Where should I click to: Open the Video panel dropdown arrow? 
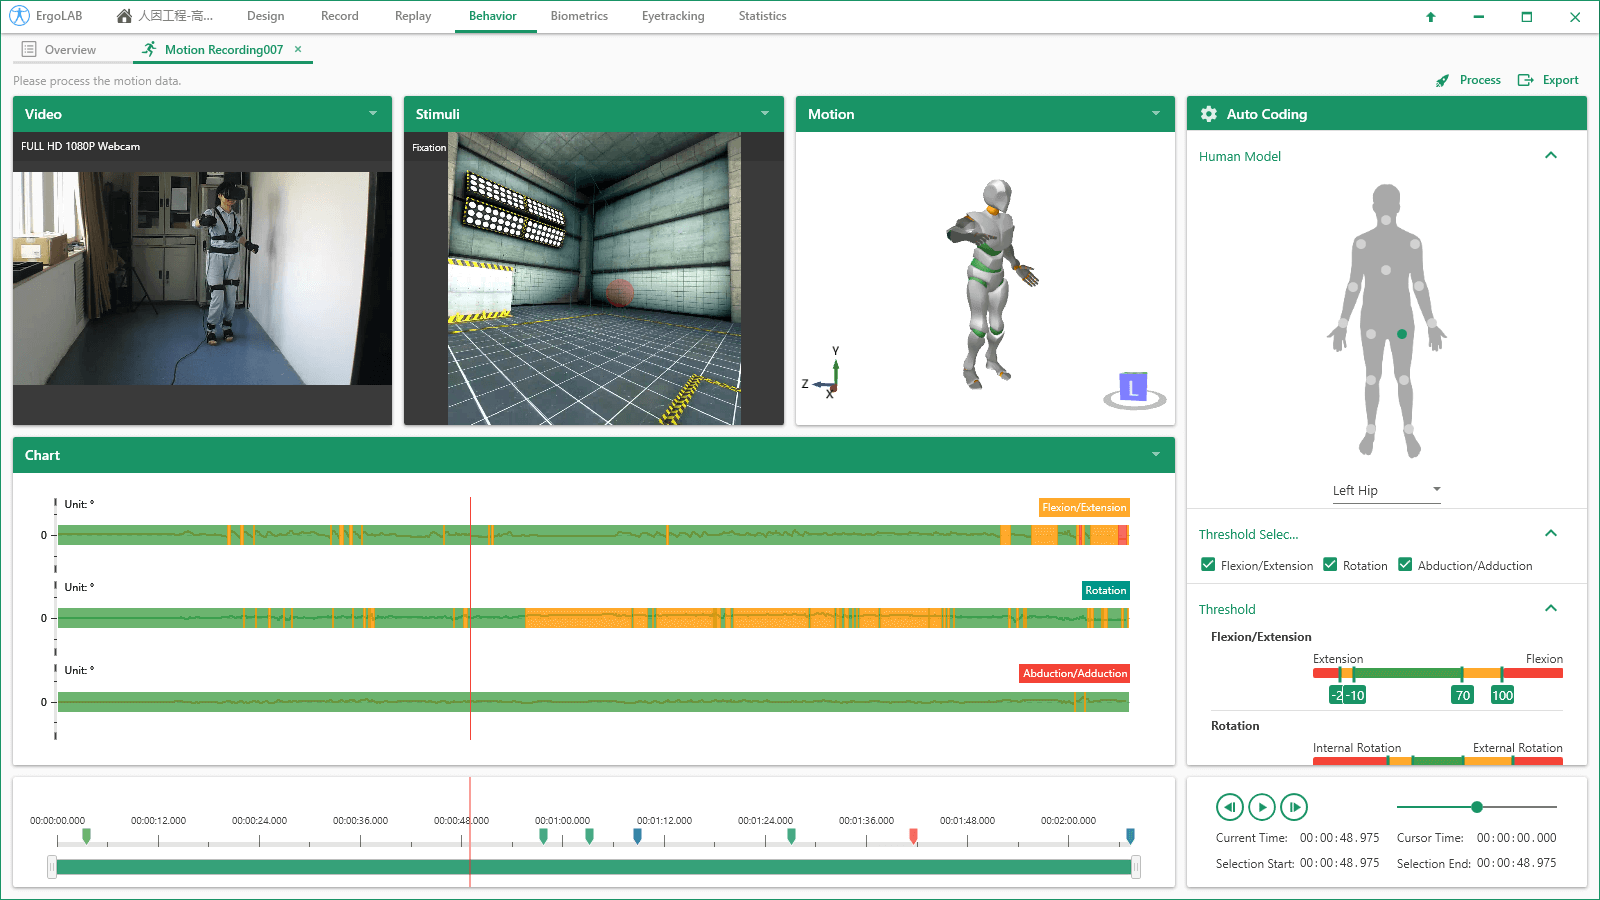[373, 114]
